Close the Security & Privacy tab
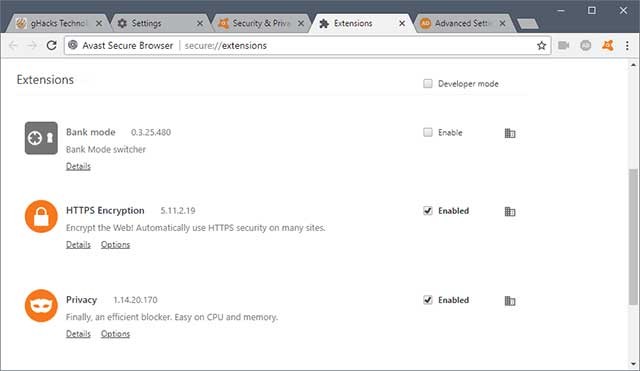 pyautogui.click(x=301, y=24)
